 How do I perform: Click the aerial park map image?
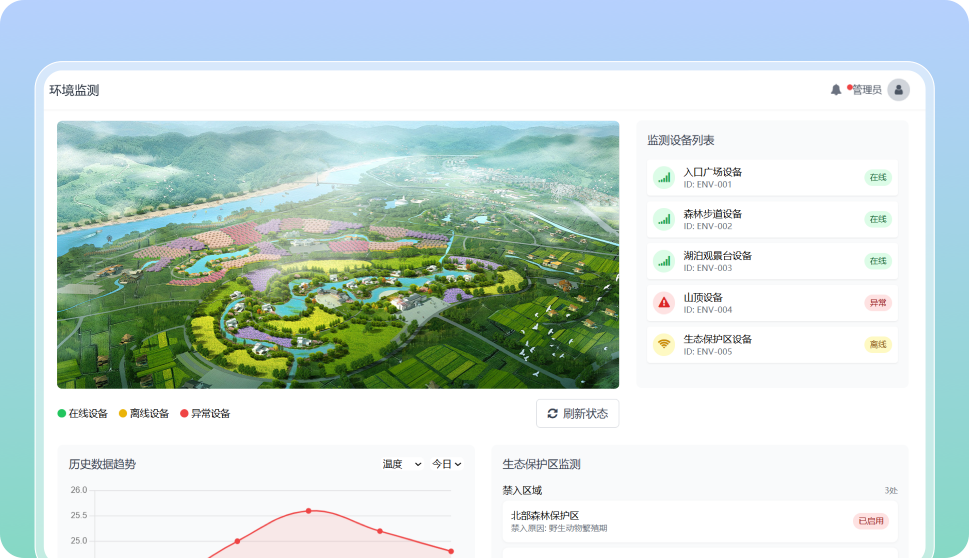[x=338, y=255]
